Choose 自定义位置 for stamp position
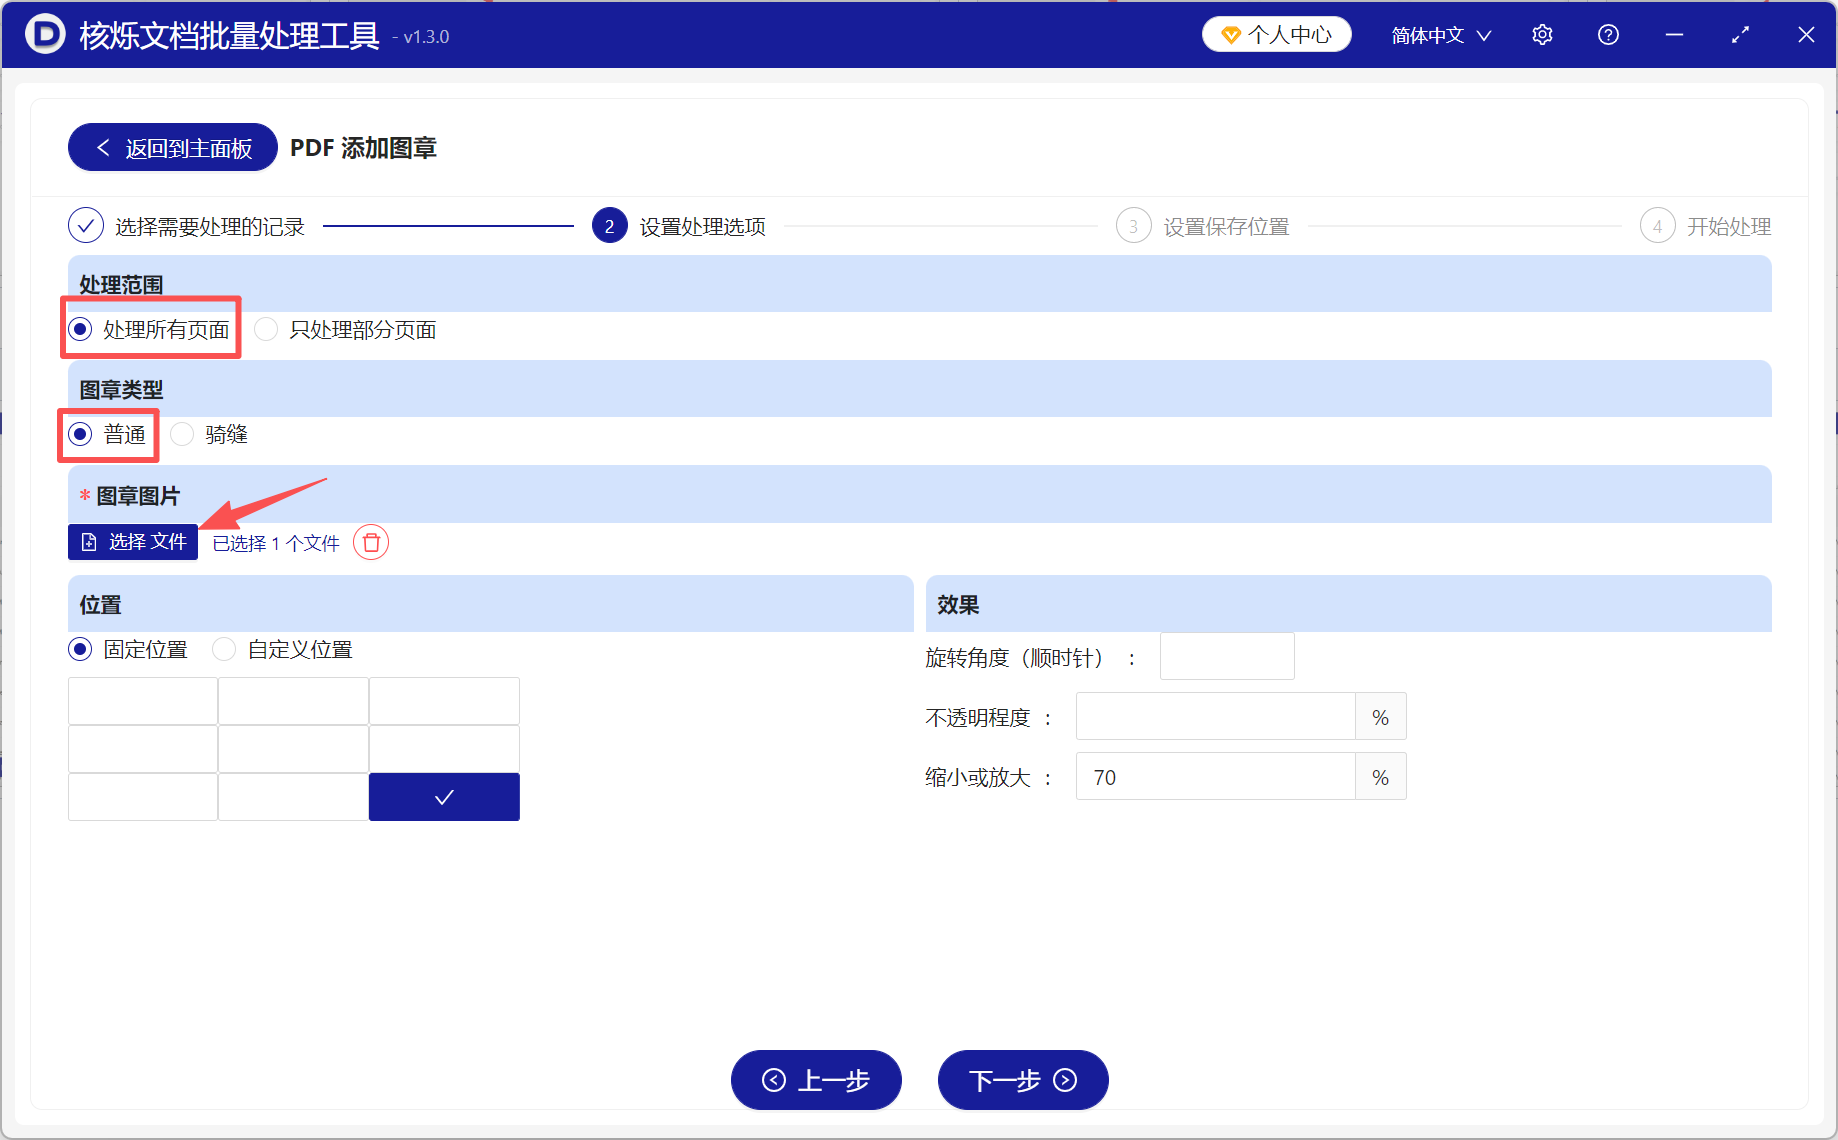This screenshot has width=1838, height=1140. click(224, 649)
